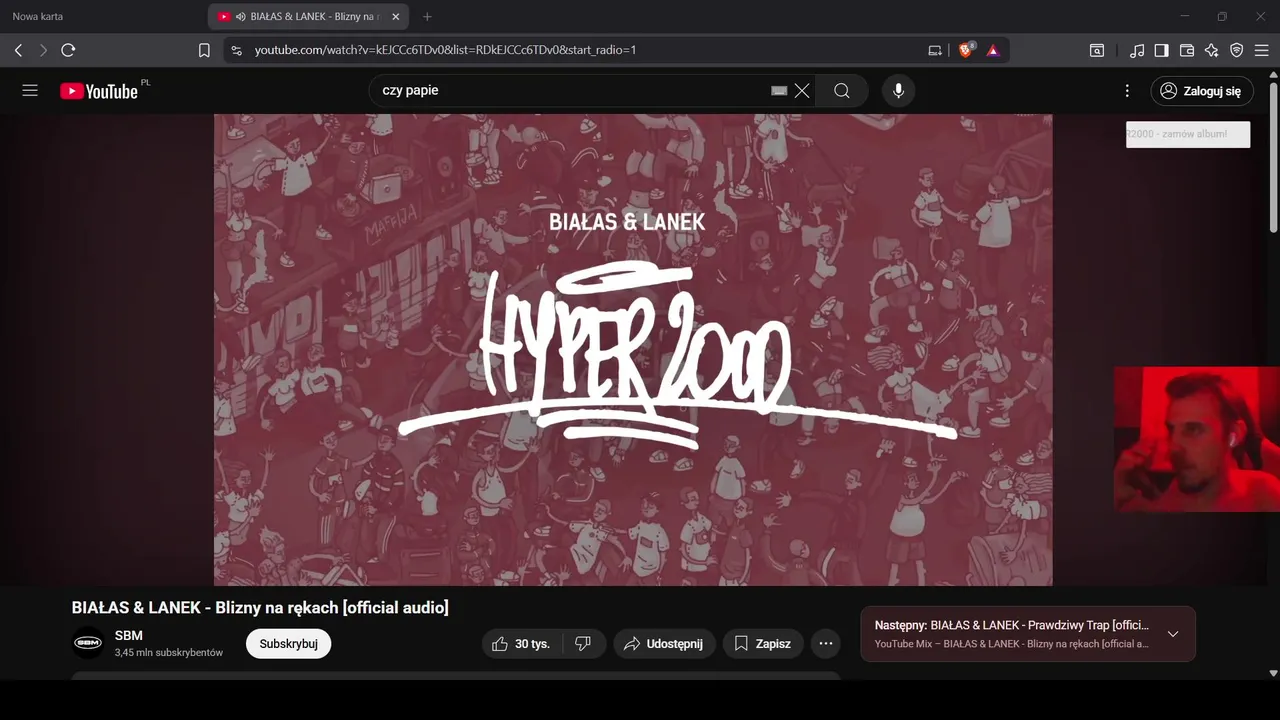Open Brave Wallet icon
This screenshot has height=720, width=1280.
click(1187, 50)
